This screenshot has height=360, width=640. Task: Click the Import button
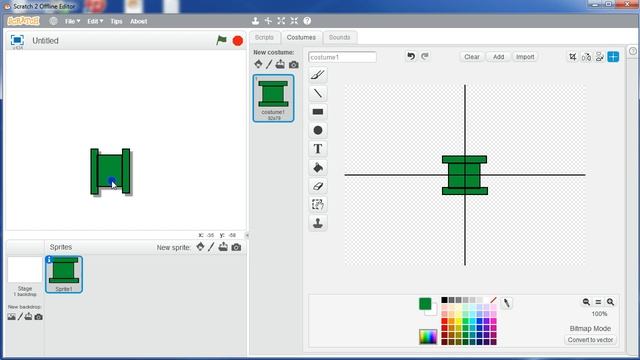(525, 57)
